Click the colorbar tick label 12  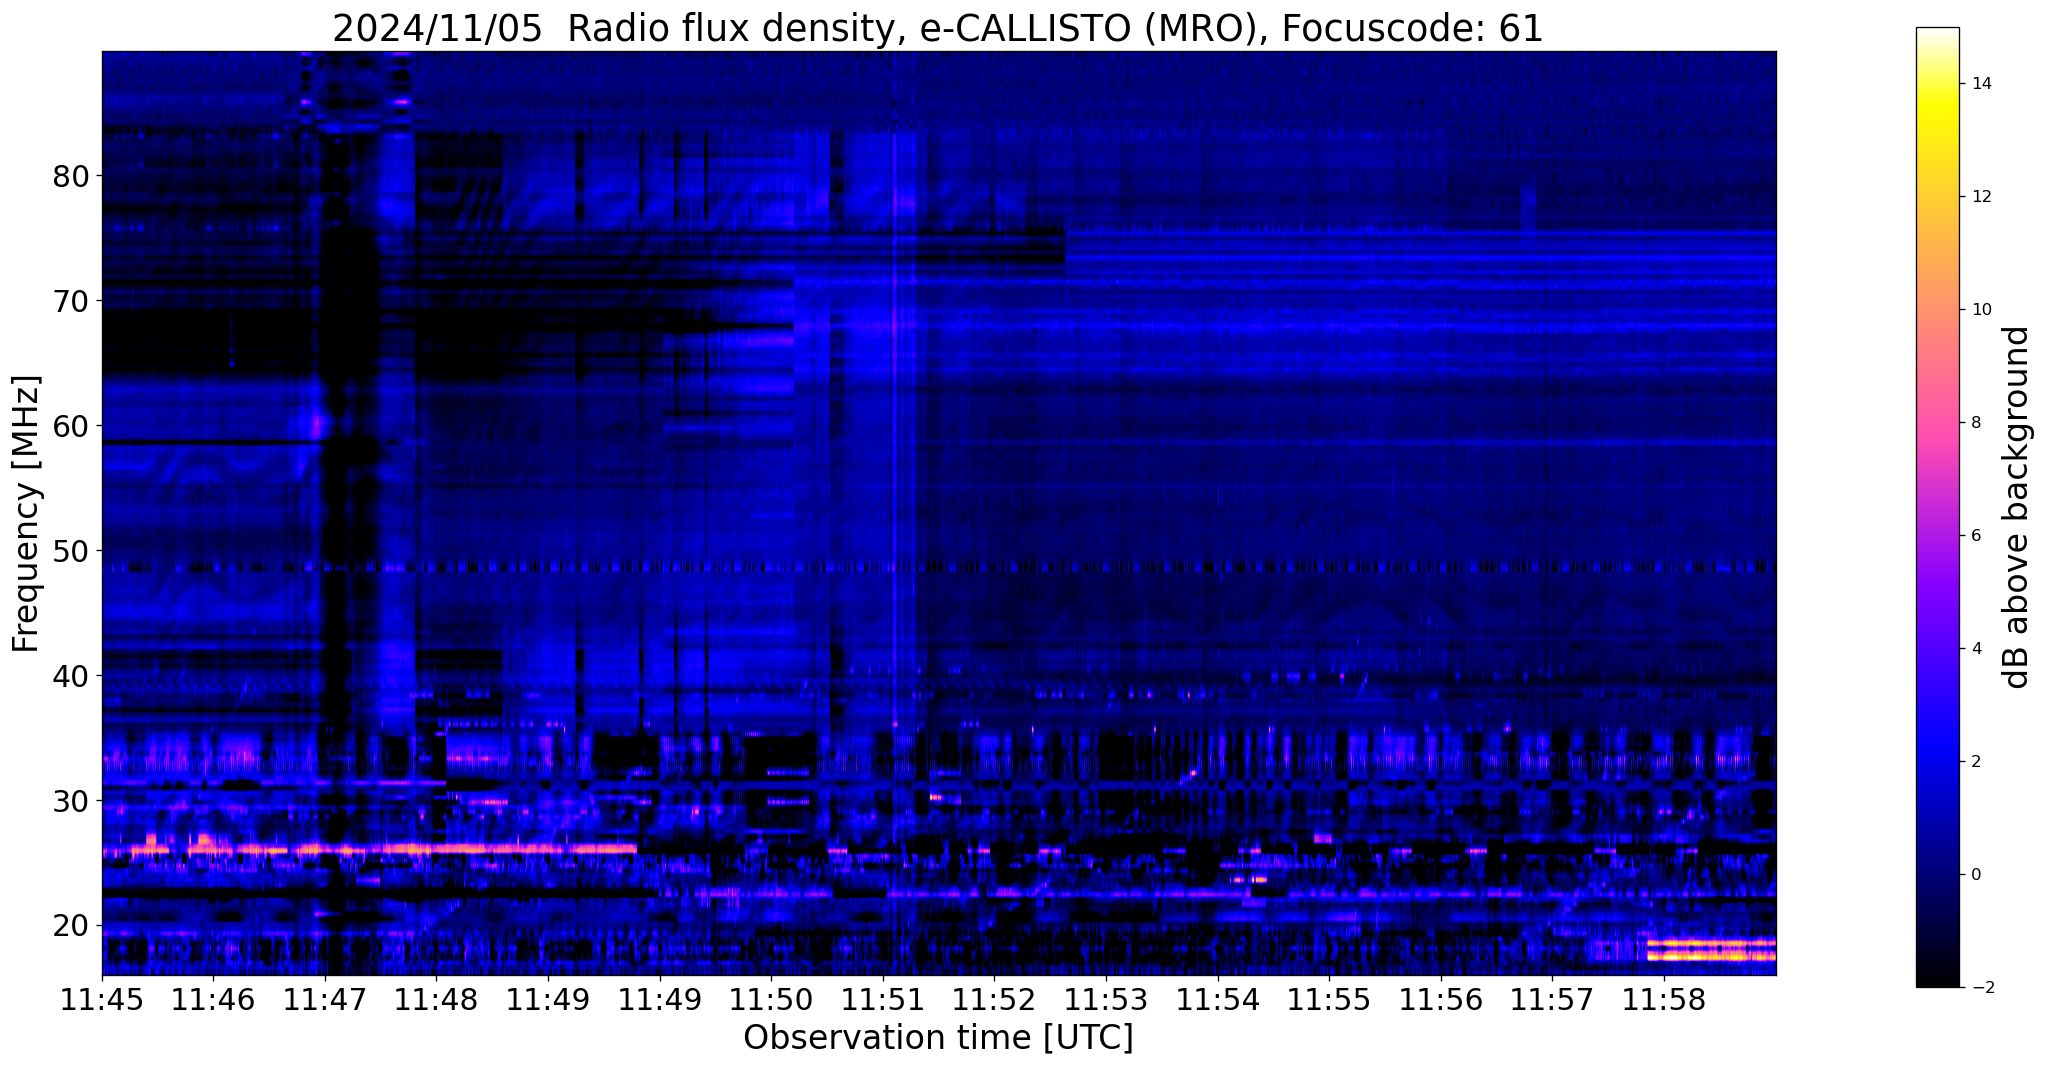[x=1980, y=197]
